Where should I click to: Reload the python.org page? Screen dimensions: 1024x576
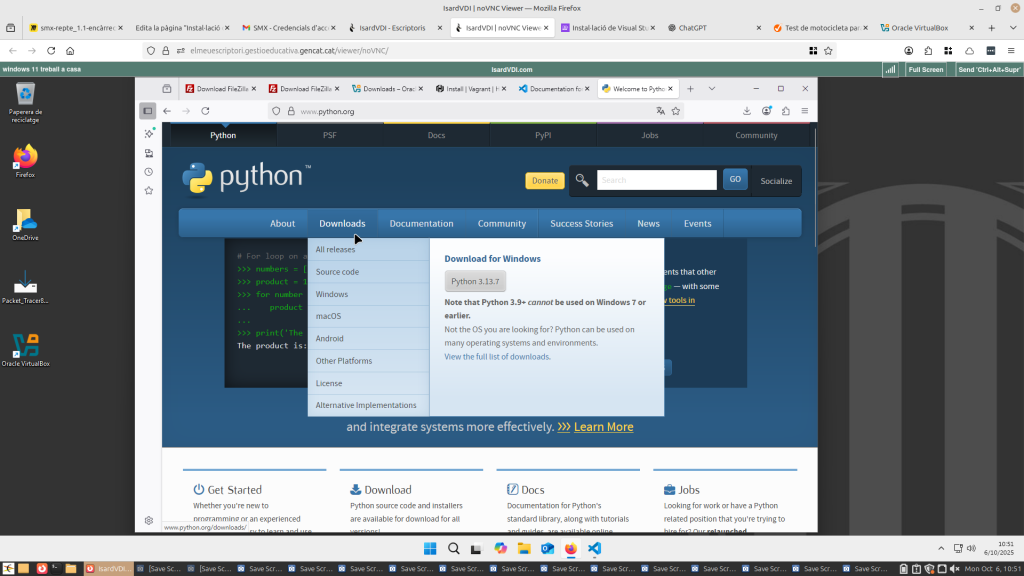[205, 111]
